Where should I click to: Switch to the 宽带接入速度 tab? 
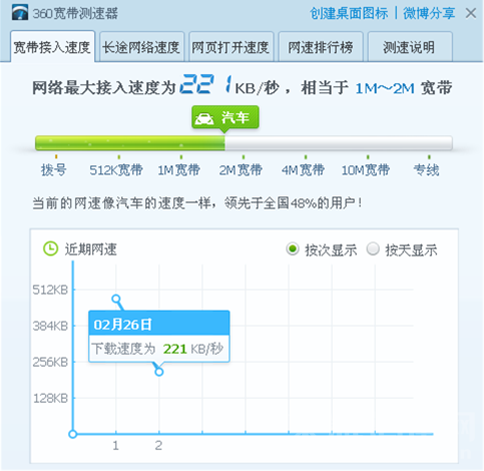tap(52, 47)
